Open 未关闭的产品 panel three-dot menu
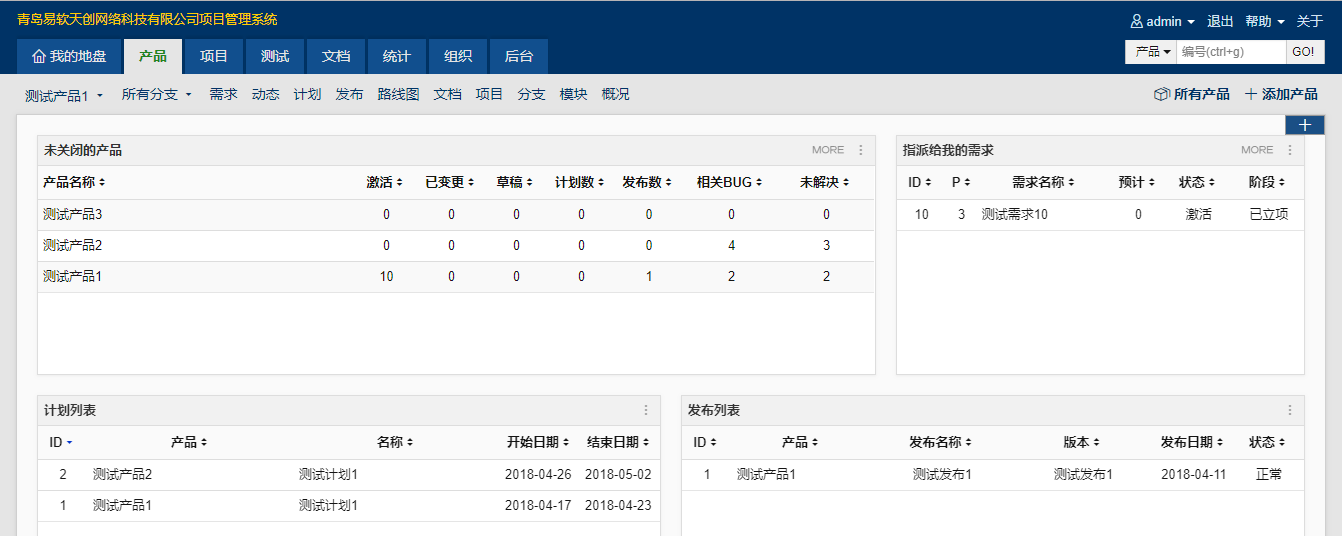Viewport: 1342px width, 536px height. (861, 150)
